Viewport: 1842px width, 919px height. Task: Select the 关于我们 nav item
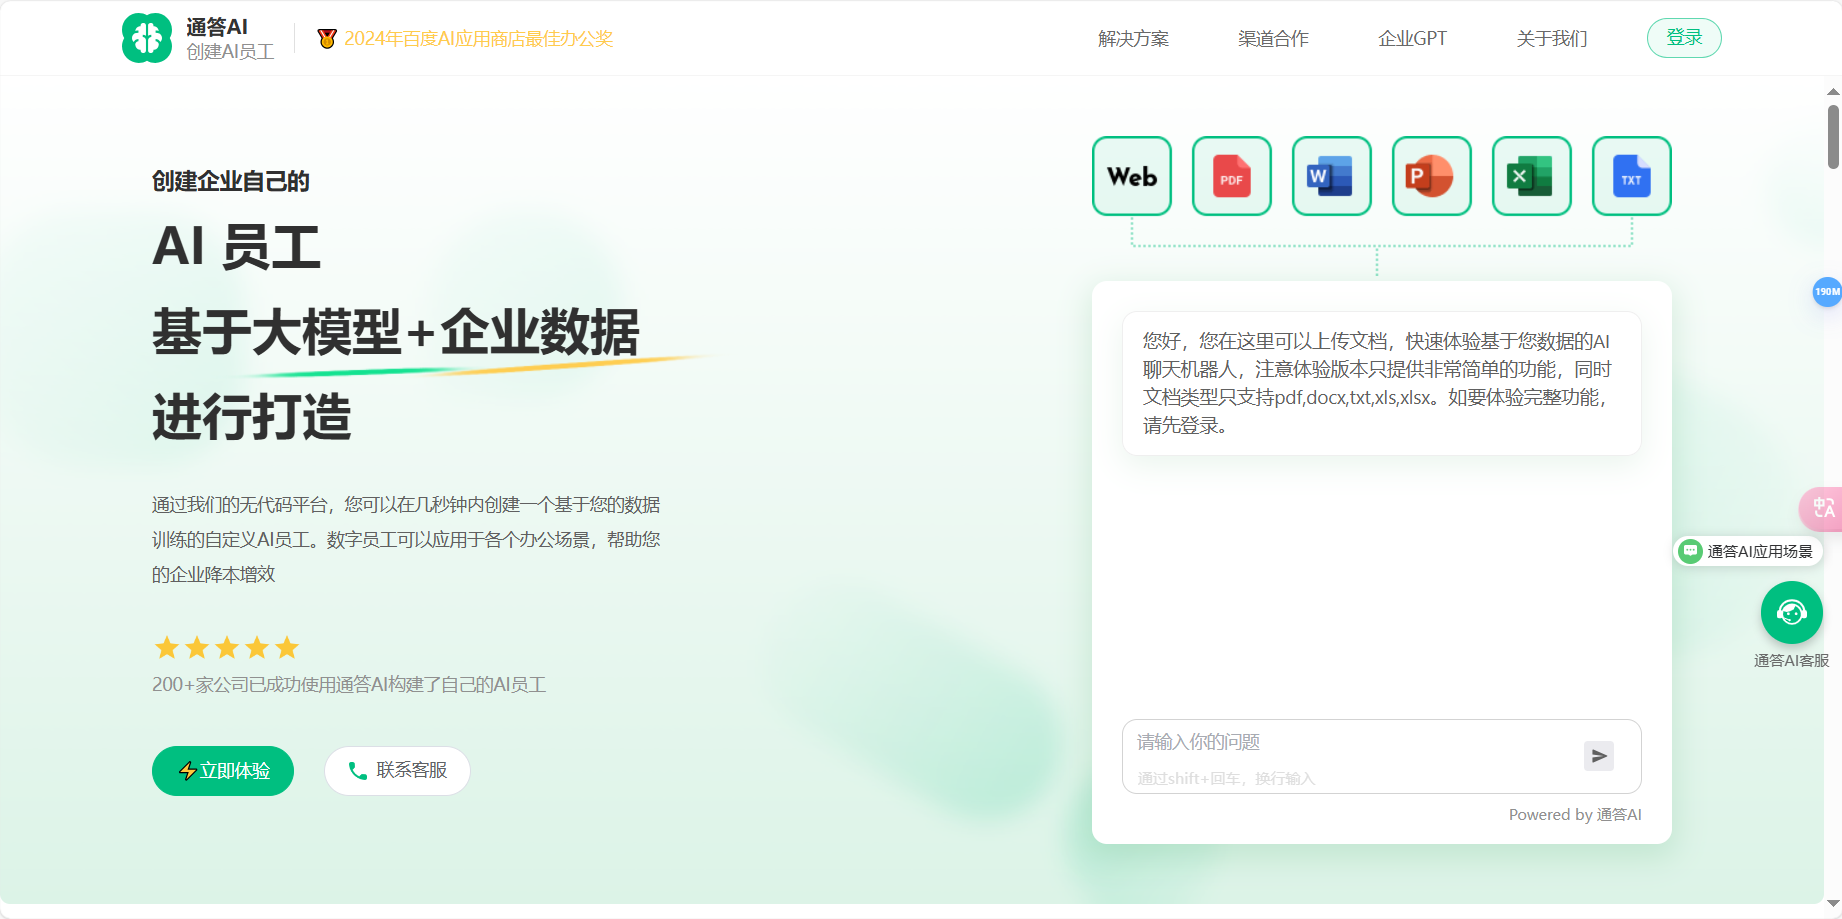(x=1551, y=38)
